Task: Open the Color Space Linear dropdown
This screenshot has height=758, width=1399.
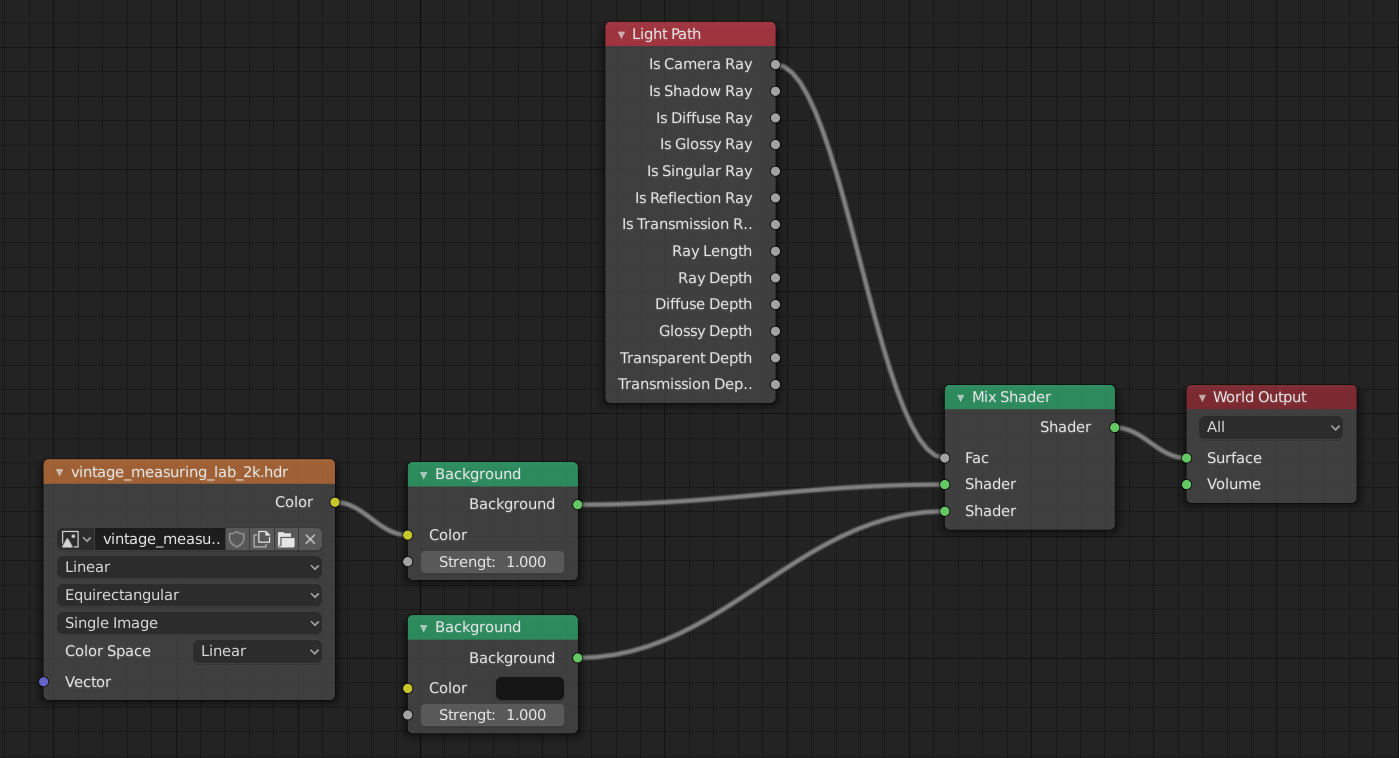Action: [257, 651]
